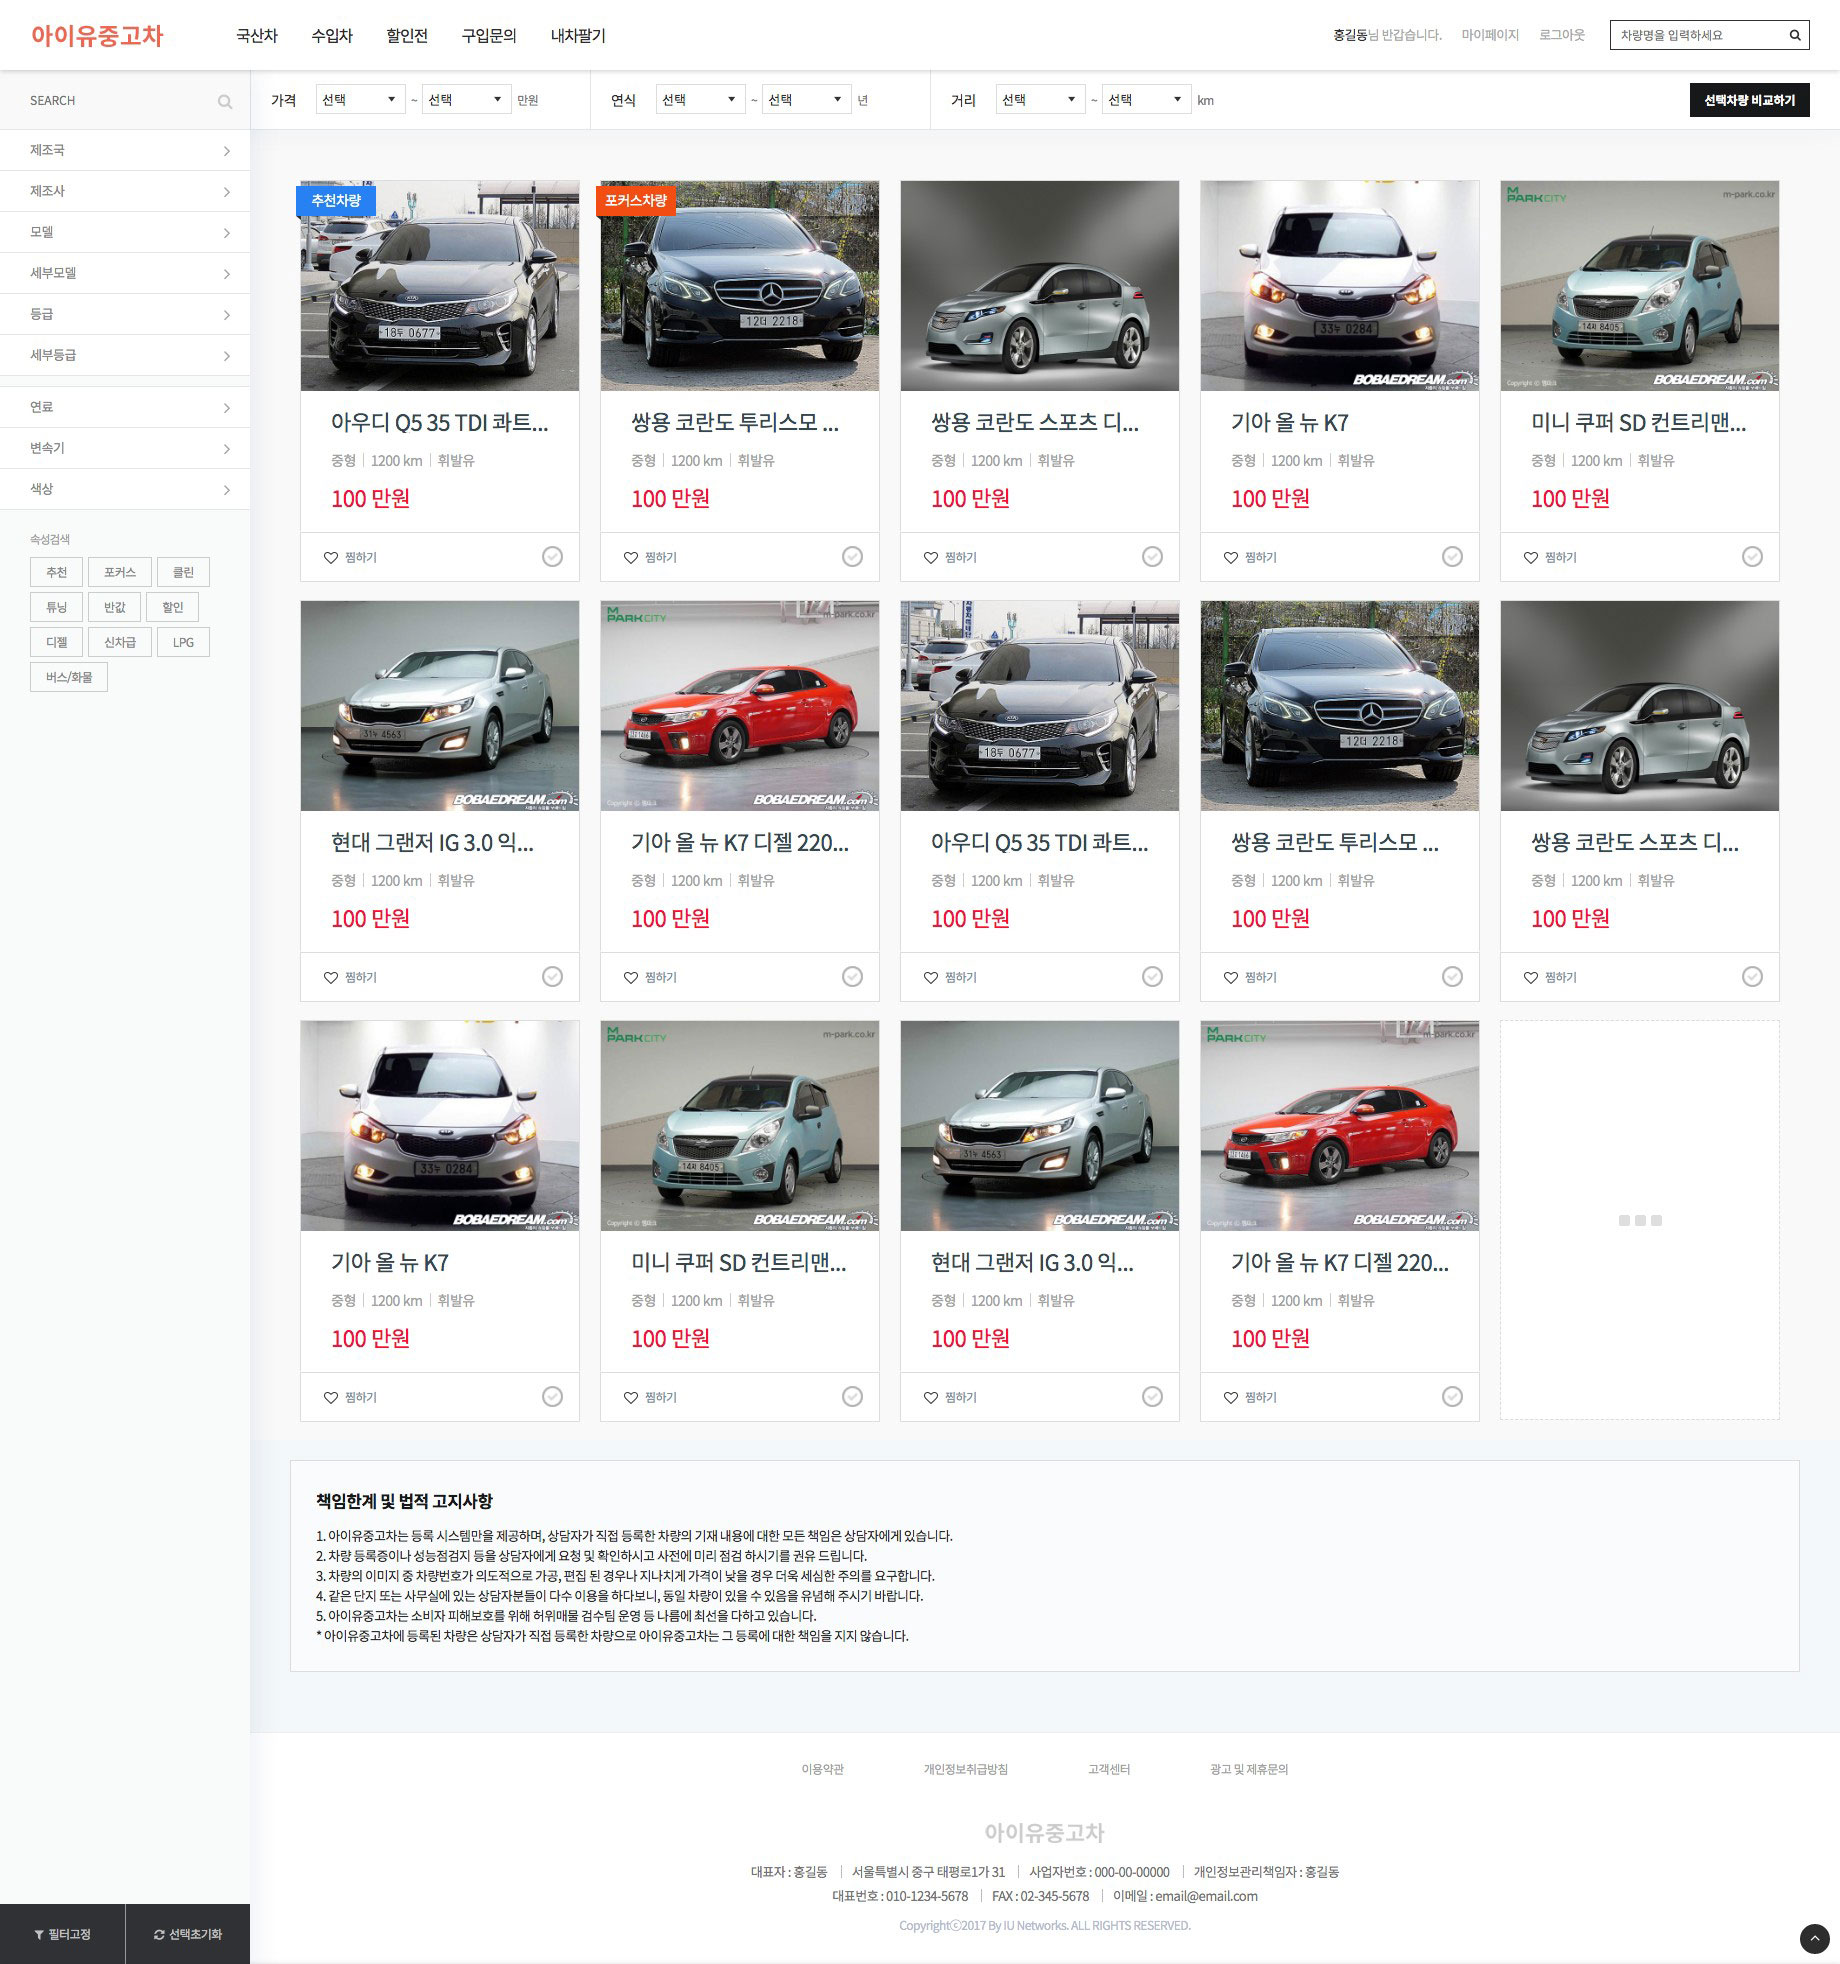Screen dimensions: 1840x1964
Task: Expand the 모델 sidebar filter
Action: click(x=125, y=232)
